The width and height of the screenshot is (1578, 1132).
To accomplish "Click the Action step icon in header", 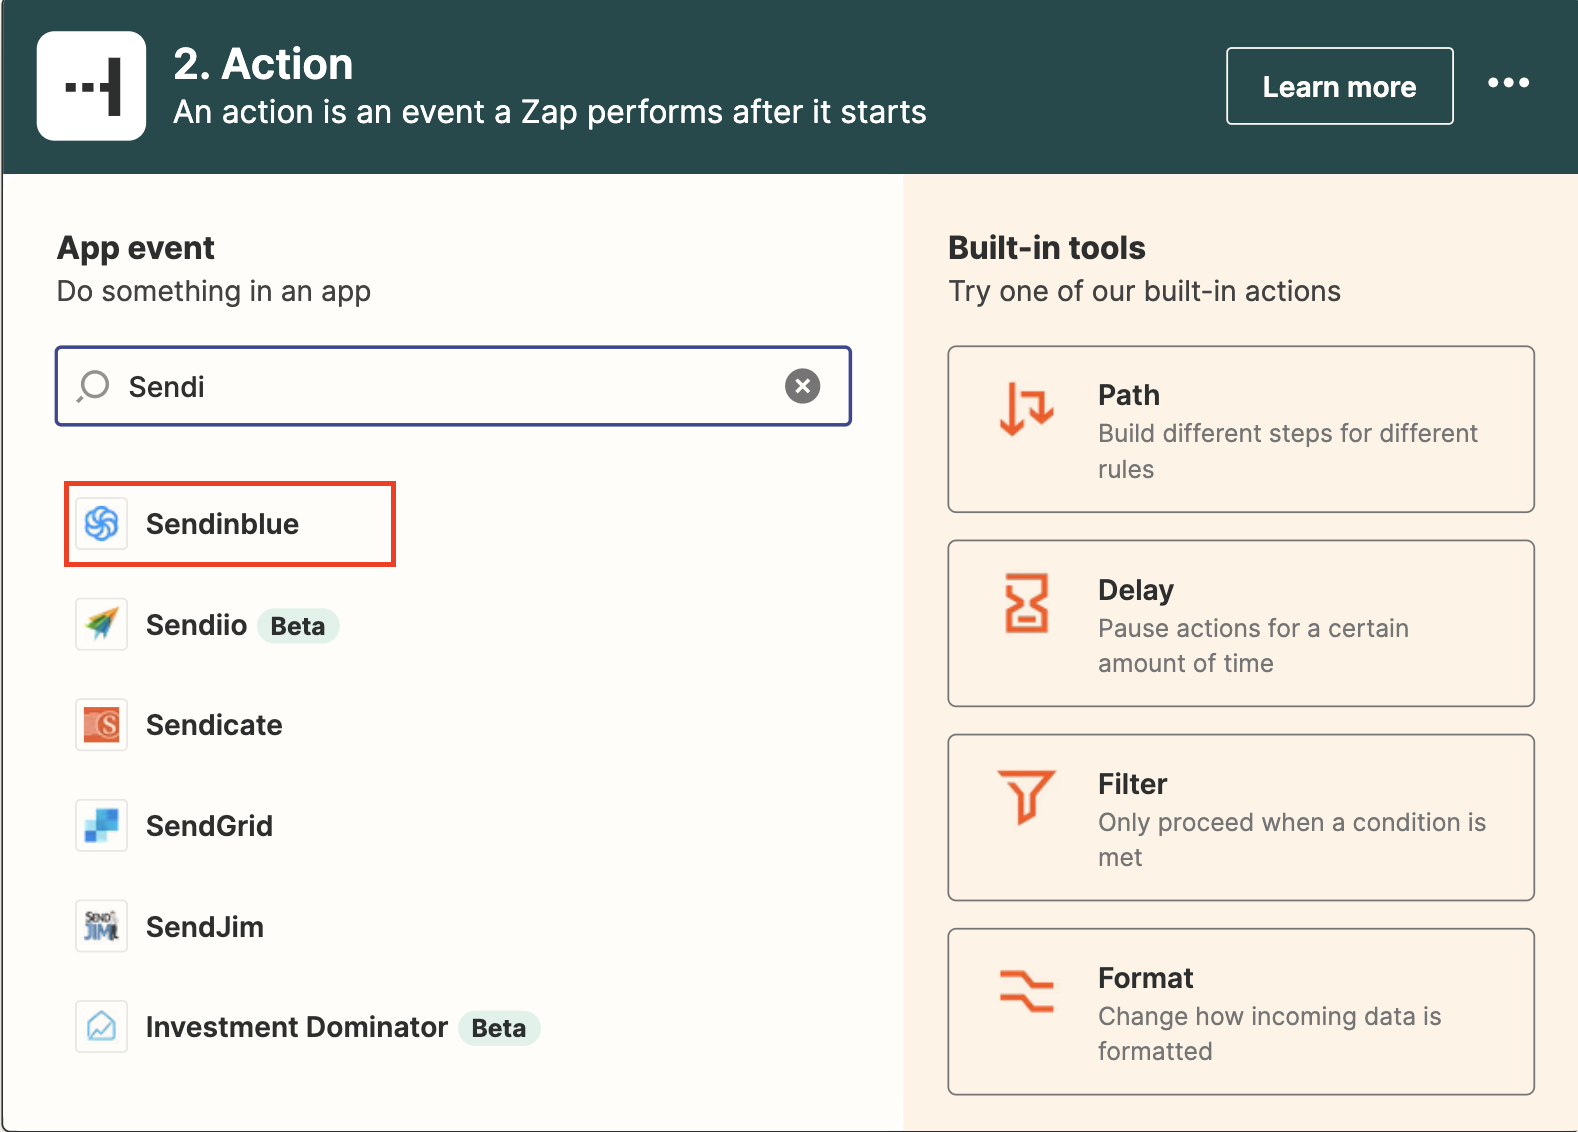I will 92,86.
